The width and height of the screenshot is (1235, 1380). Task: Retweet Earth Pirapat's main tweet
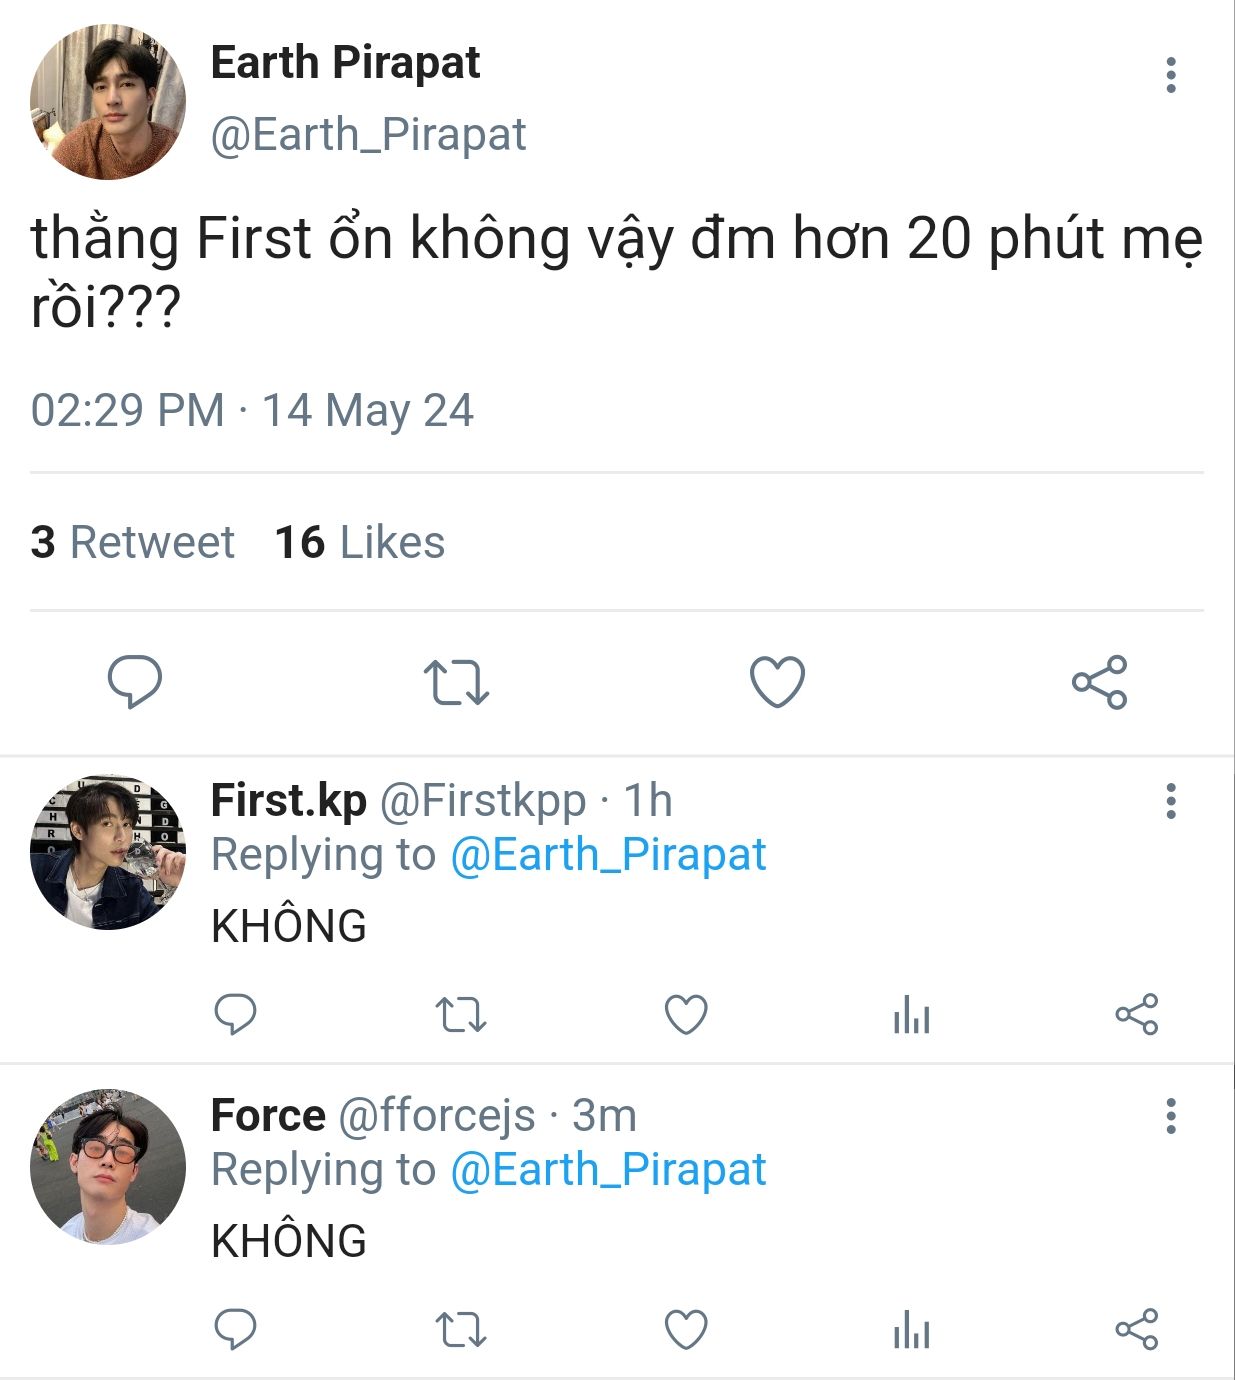[x=456, y=682]
